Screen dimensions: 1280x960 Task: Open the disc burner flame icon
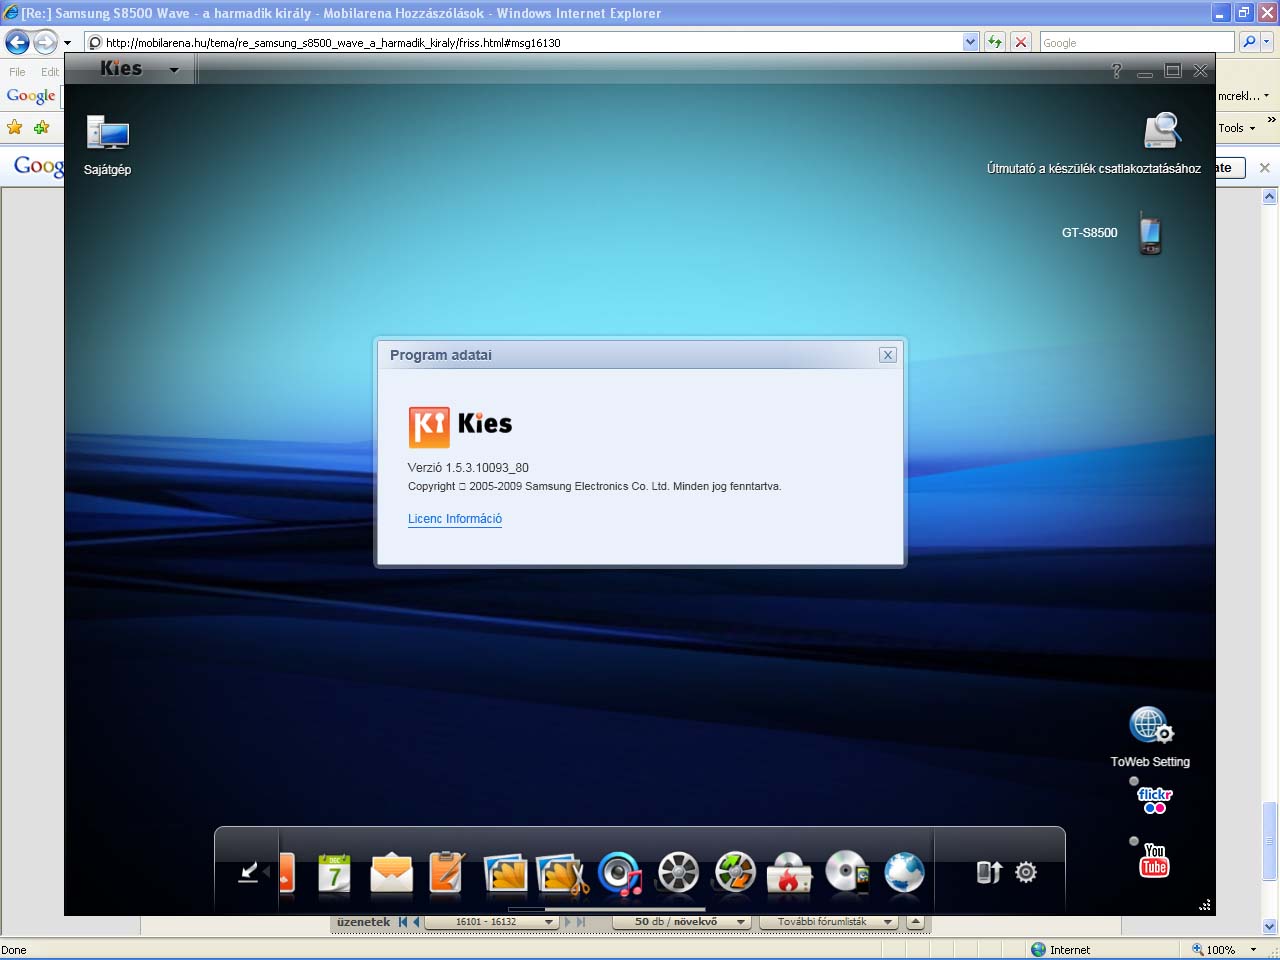789,873
